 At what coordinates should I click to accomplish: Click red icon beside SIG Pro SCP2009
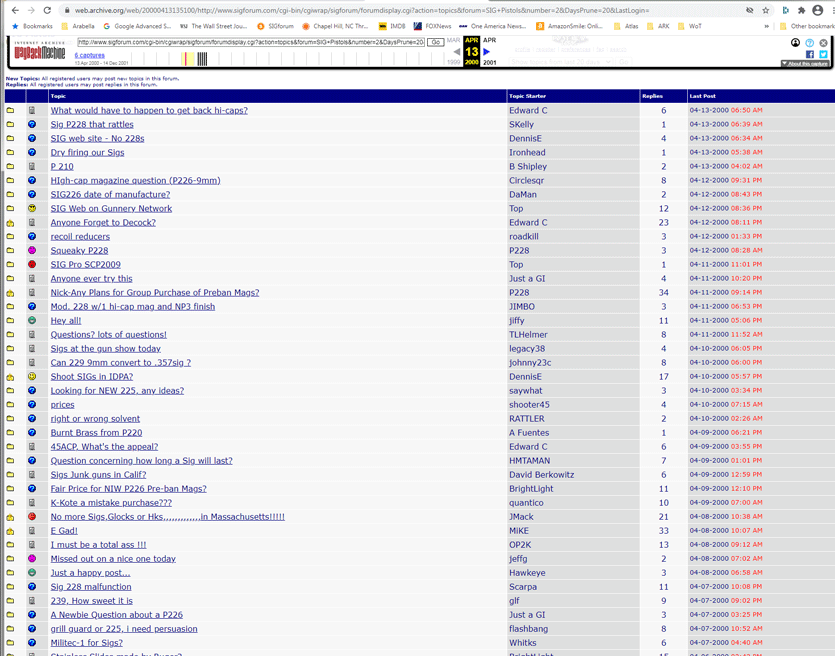pos(32,264)
